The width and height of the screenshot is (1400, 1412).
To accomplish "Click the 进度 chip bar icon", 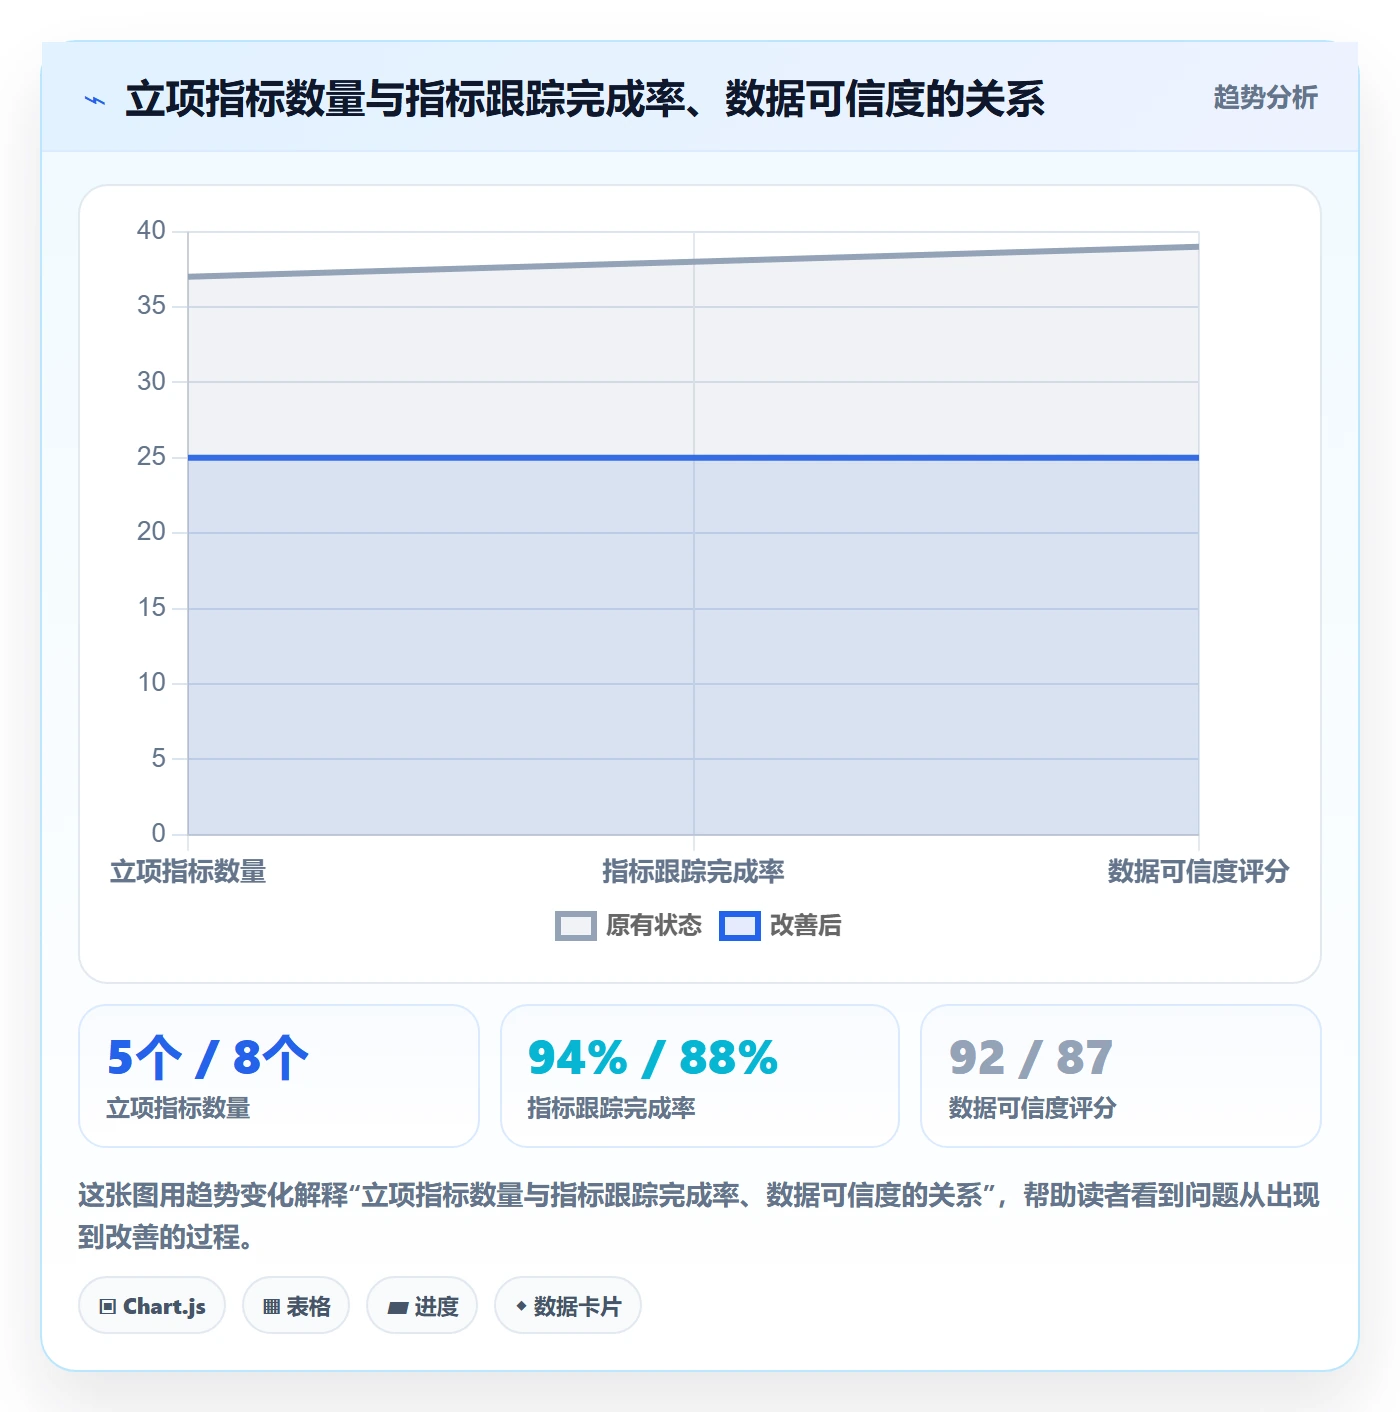I will click(x=398, y=1307).
